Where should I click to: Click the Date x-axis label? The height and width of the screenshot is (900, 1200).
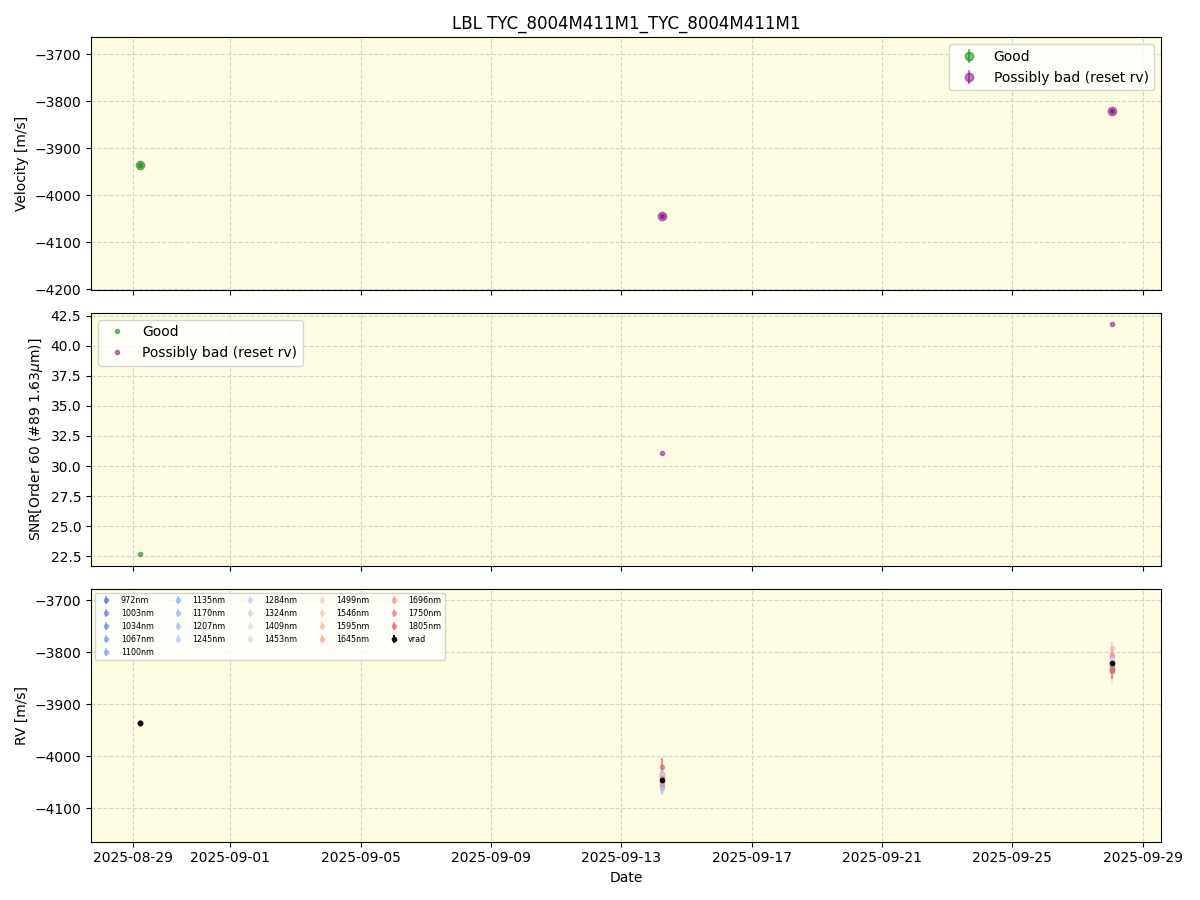[626, 878]
